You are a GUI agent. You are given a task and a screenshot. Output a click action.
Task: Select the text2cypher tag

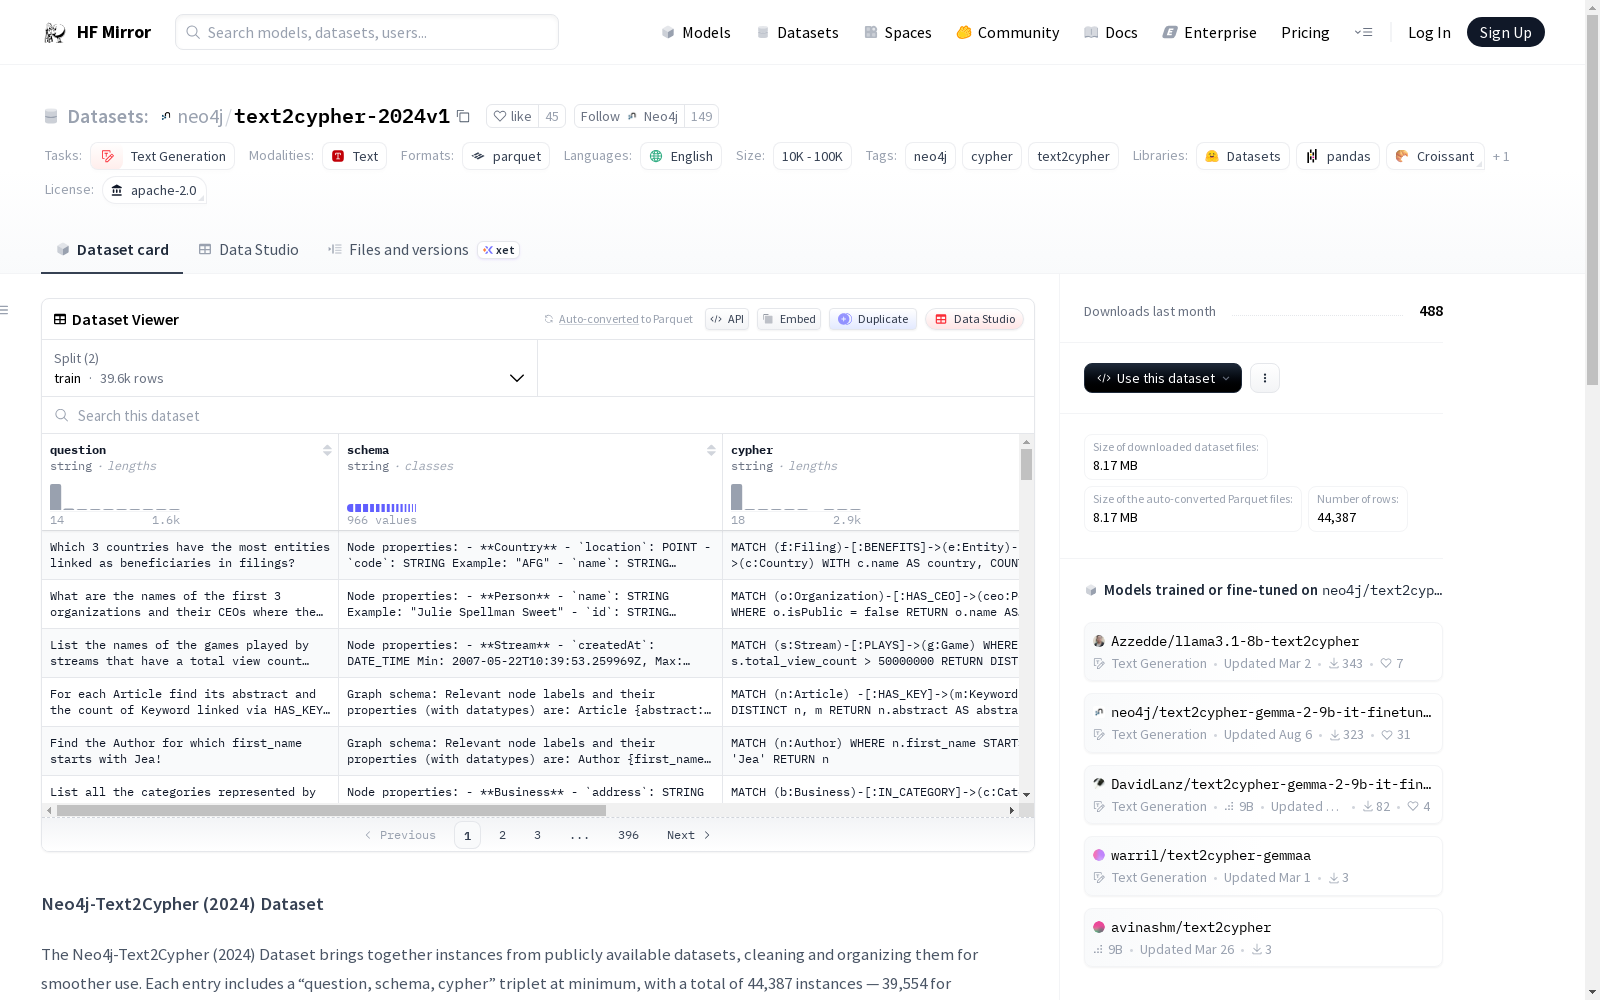click(x=1073, y=156)
